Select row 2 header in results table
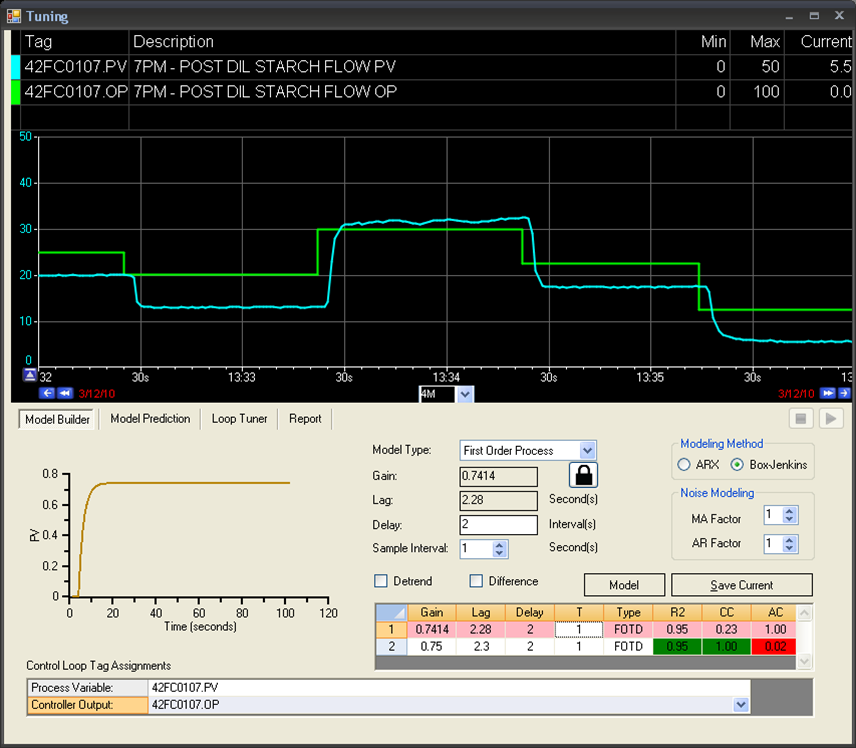856x748 pixels. click(391, 646)
